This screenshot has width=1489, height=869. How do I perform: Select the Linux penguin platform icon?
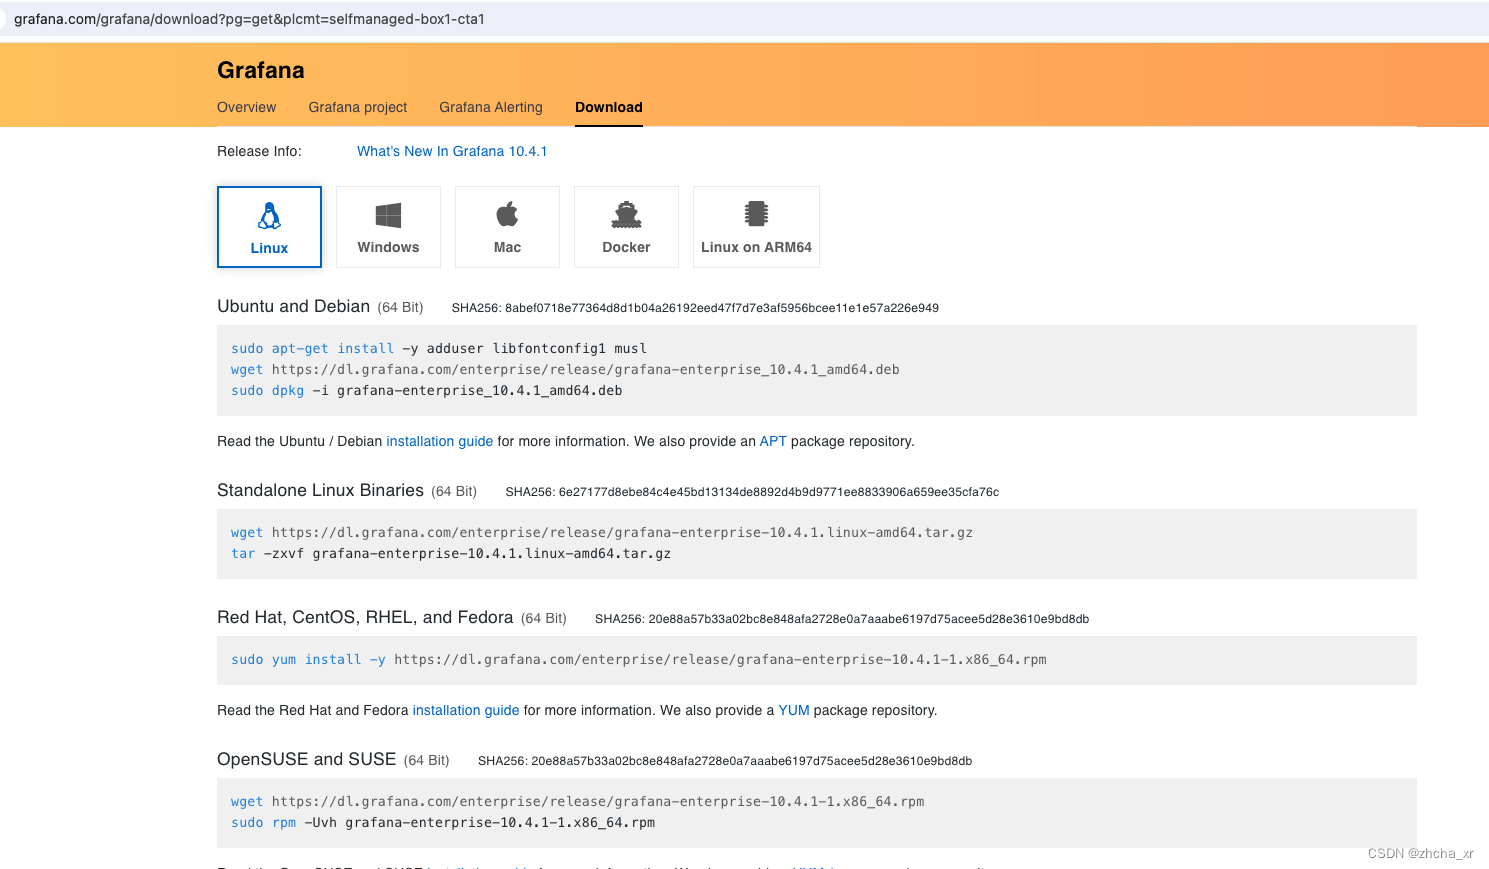click(269, 216)
